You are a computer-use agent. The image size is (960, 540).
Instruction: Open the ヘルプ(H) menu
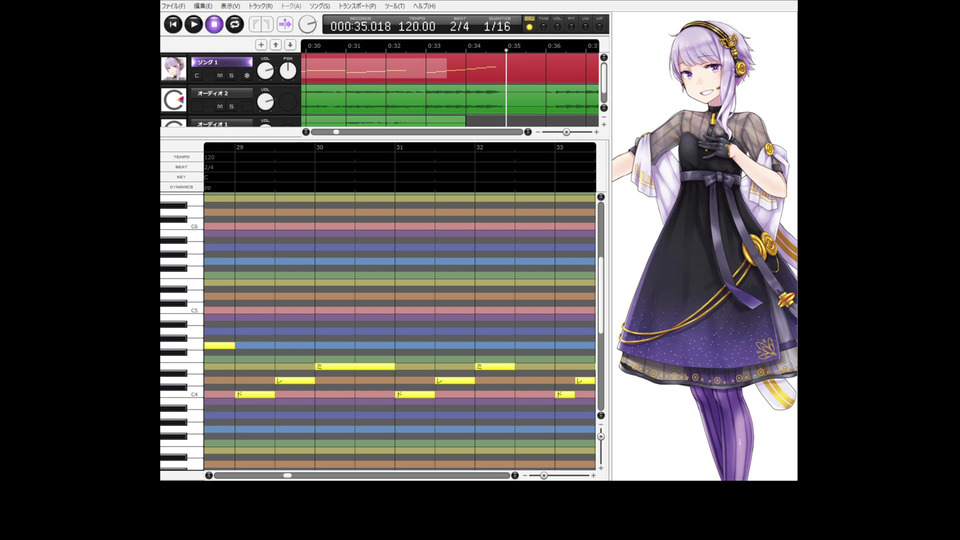pyautogui.click(x=424, y=6)
